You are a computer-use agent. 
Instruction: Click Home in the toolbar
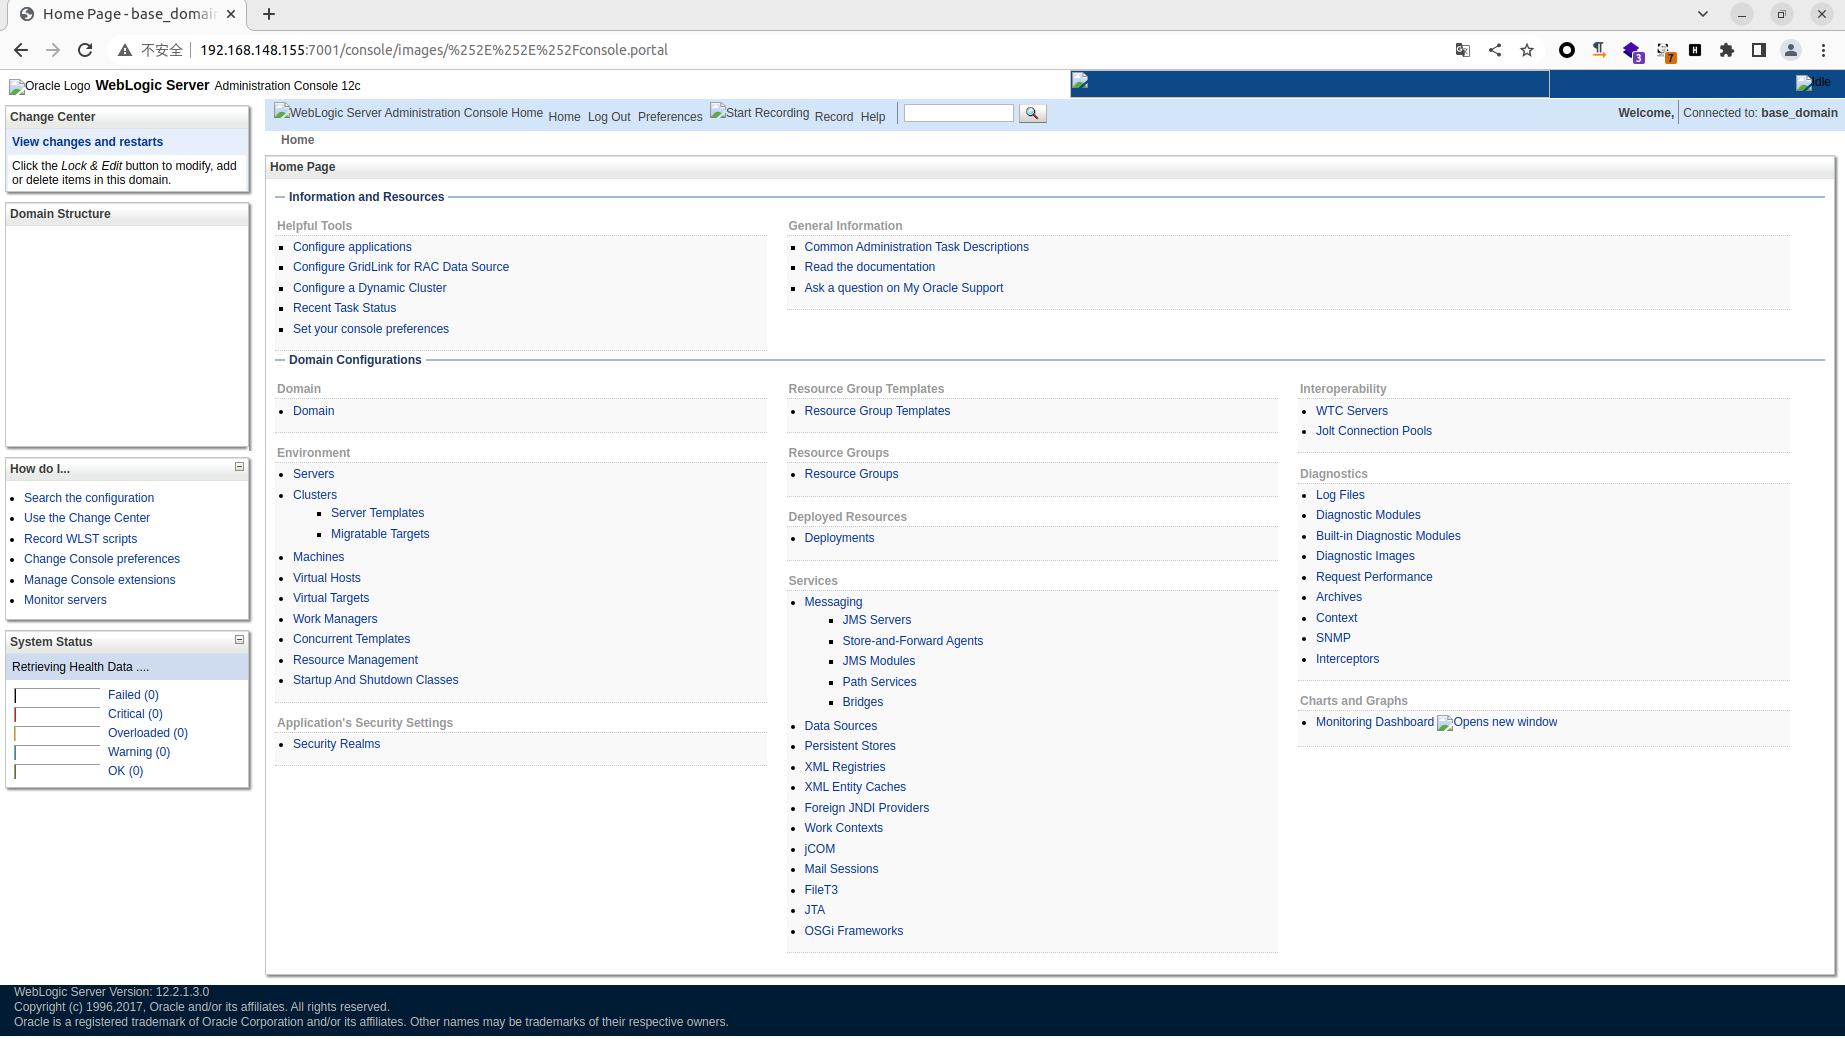(x=564, y=117)
